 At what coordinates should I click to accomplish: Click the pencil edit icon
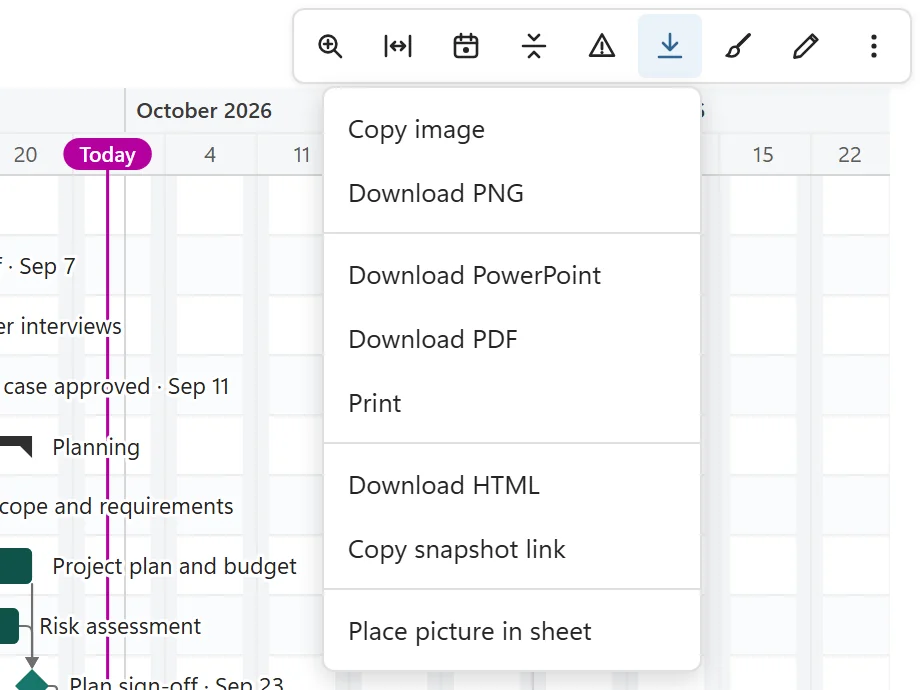click(806, 46)
